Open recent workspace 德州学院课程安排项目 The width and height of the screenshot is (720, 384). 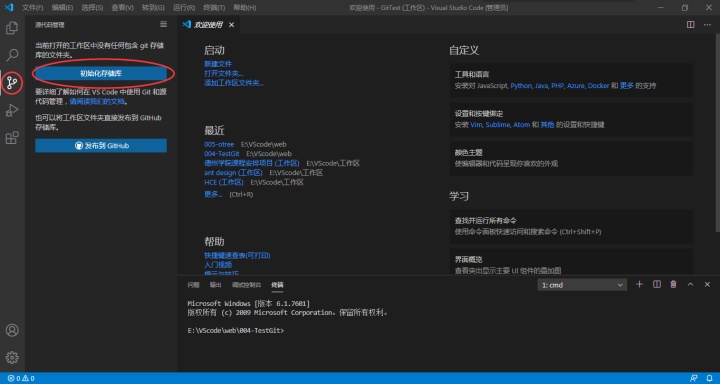[x=252, y=163]
